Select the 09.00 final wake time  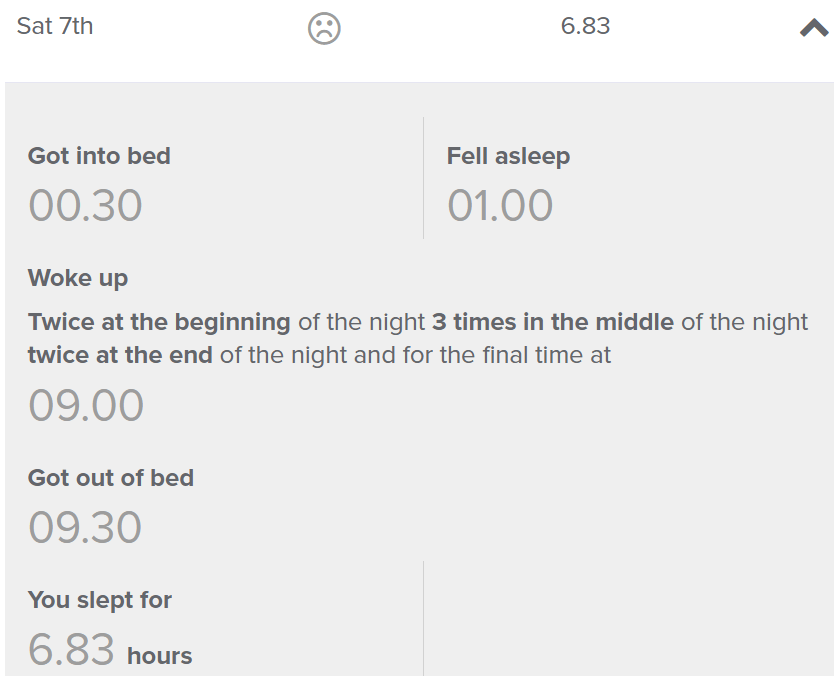pyautogui.click(x=86, y=406)
